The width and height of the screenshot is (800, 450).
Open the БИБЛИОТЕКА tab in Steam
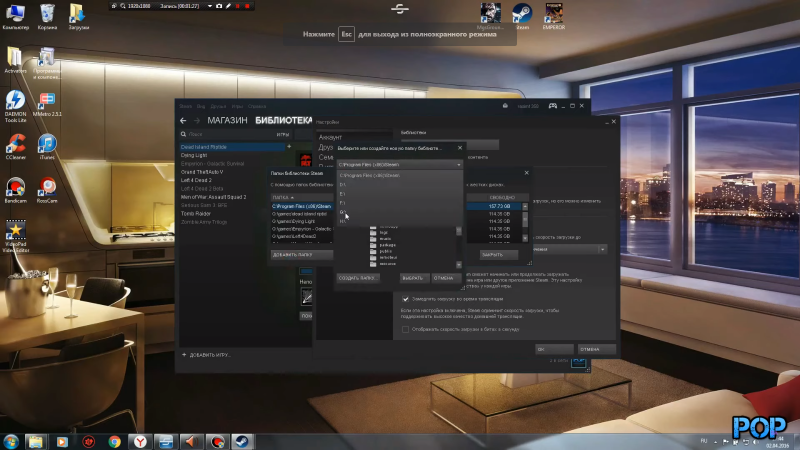(284, 120)
